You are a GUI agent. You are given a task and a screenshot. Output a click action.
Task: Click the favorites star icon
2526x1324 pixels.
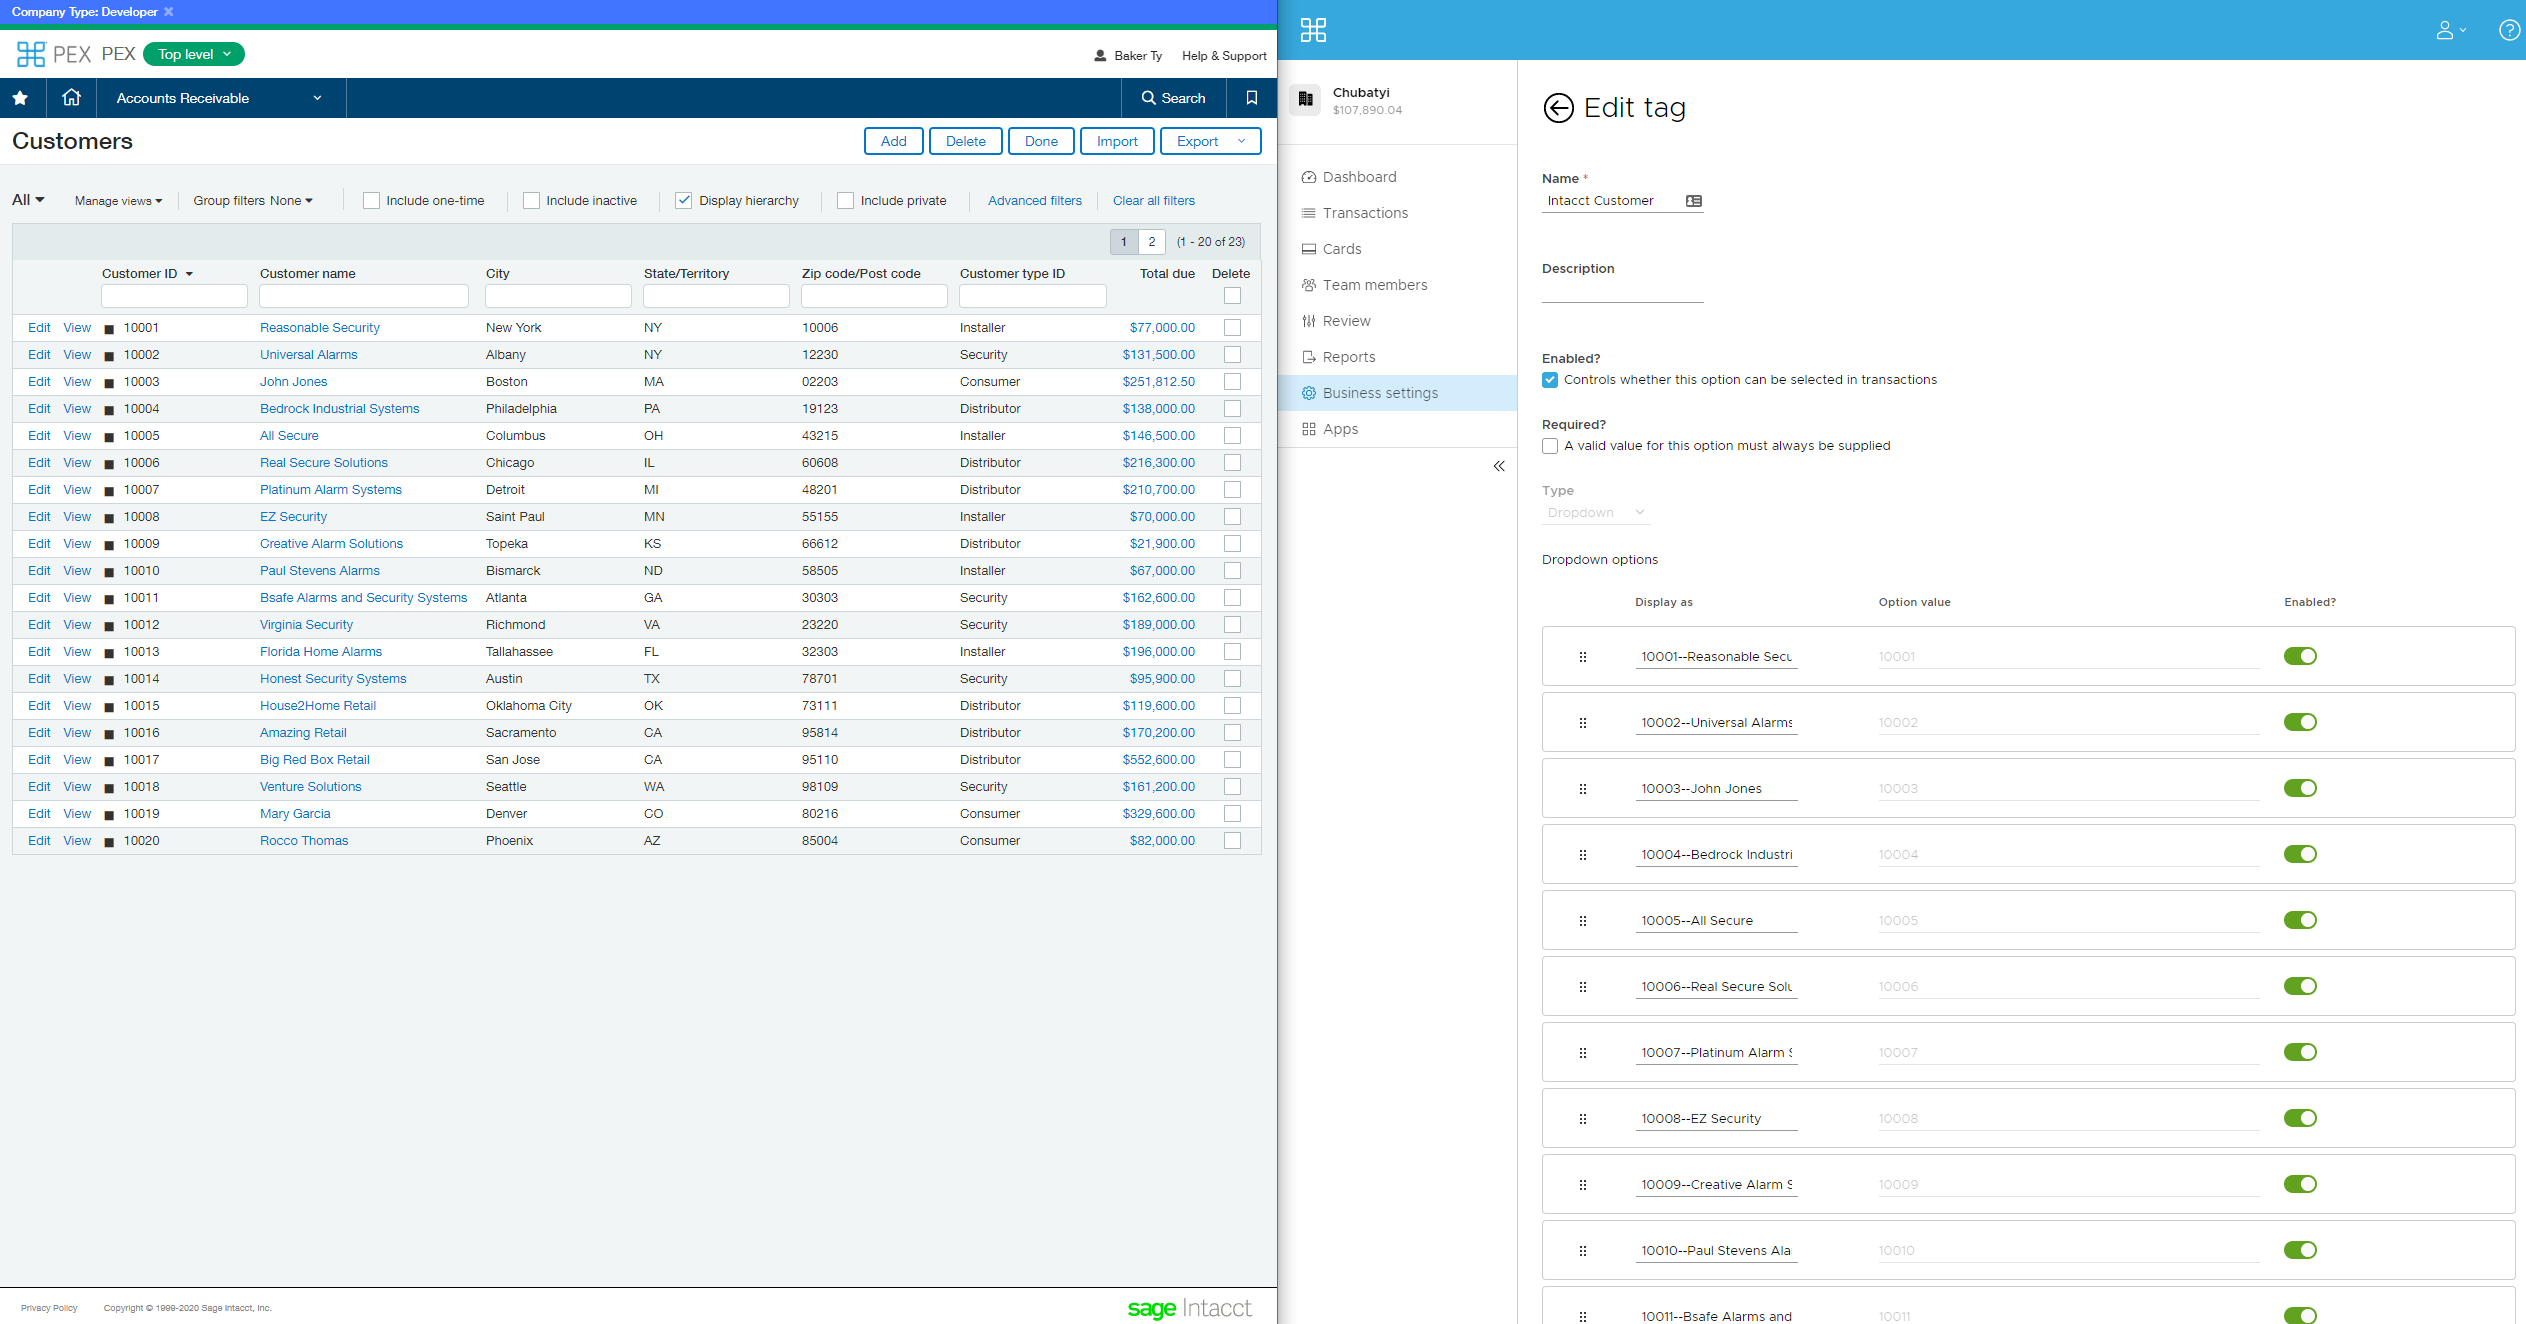point(20,98)
